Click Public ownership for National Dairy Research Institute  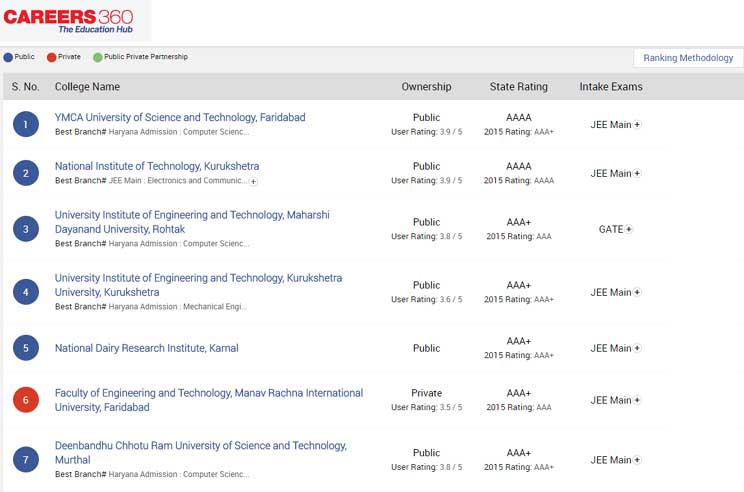tap(427, 348)
